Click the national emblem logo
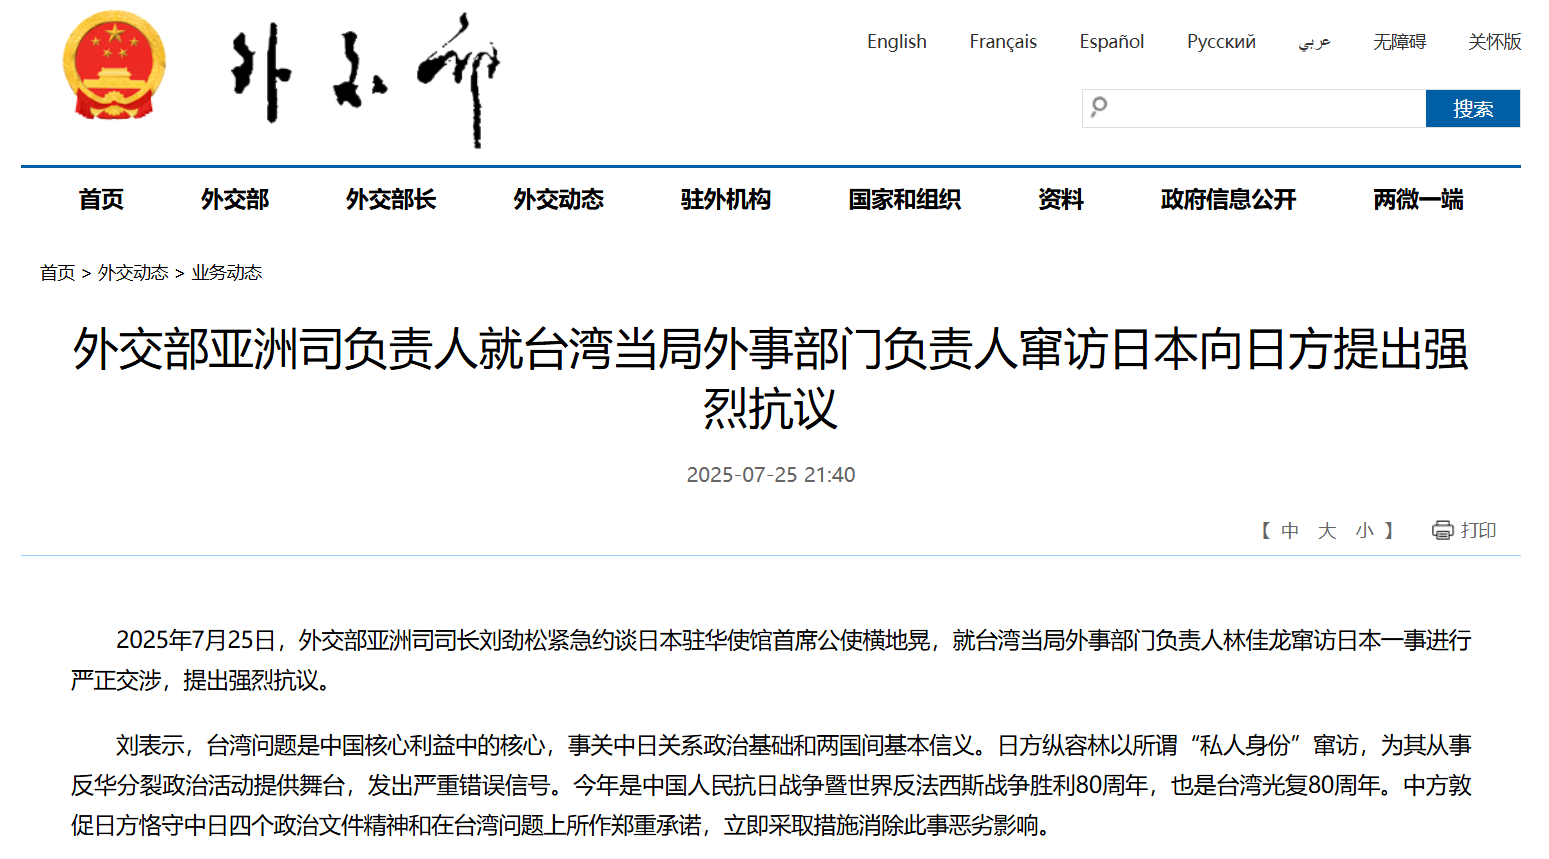This screenshot has height=859, width=1549. 114,66
